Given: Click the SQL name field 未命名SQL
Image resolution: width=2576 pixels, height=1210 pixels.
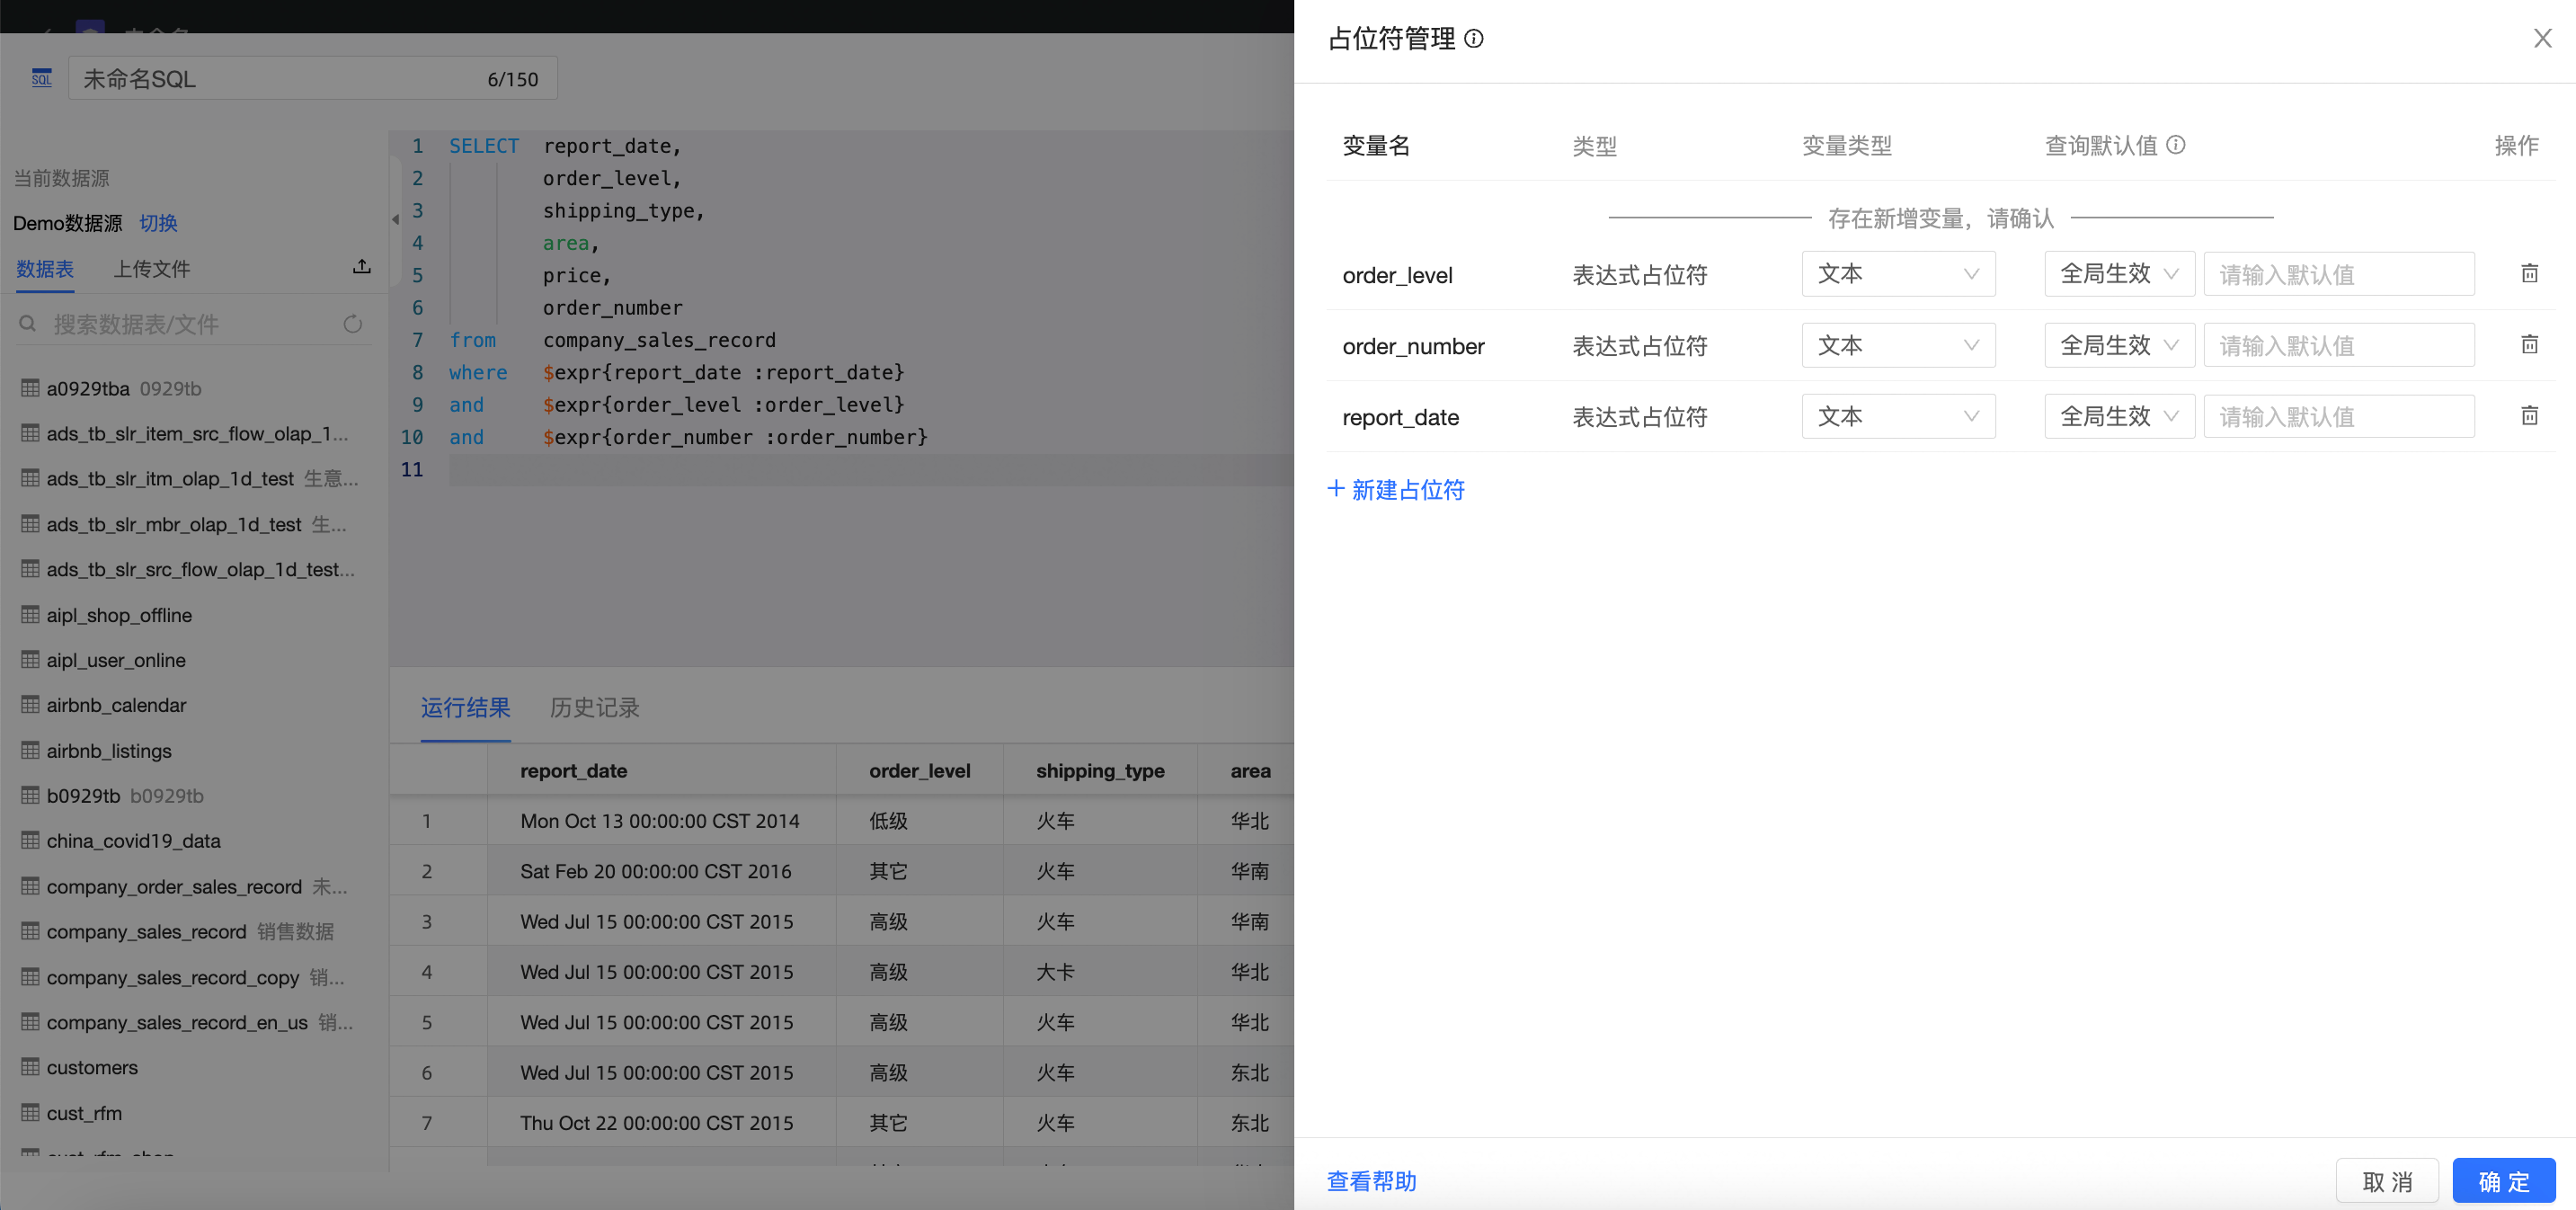Looking at the screenshot, I should point(312,78).
